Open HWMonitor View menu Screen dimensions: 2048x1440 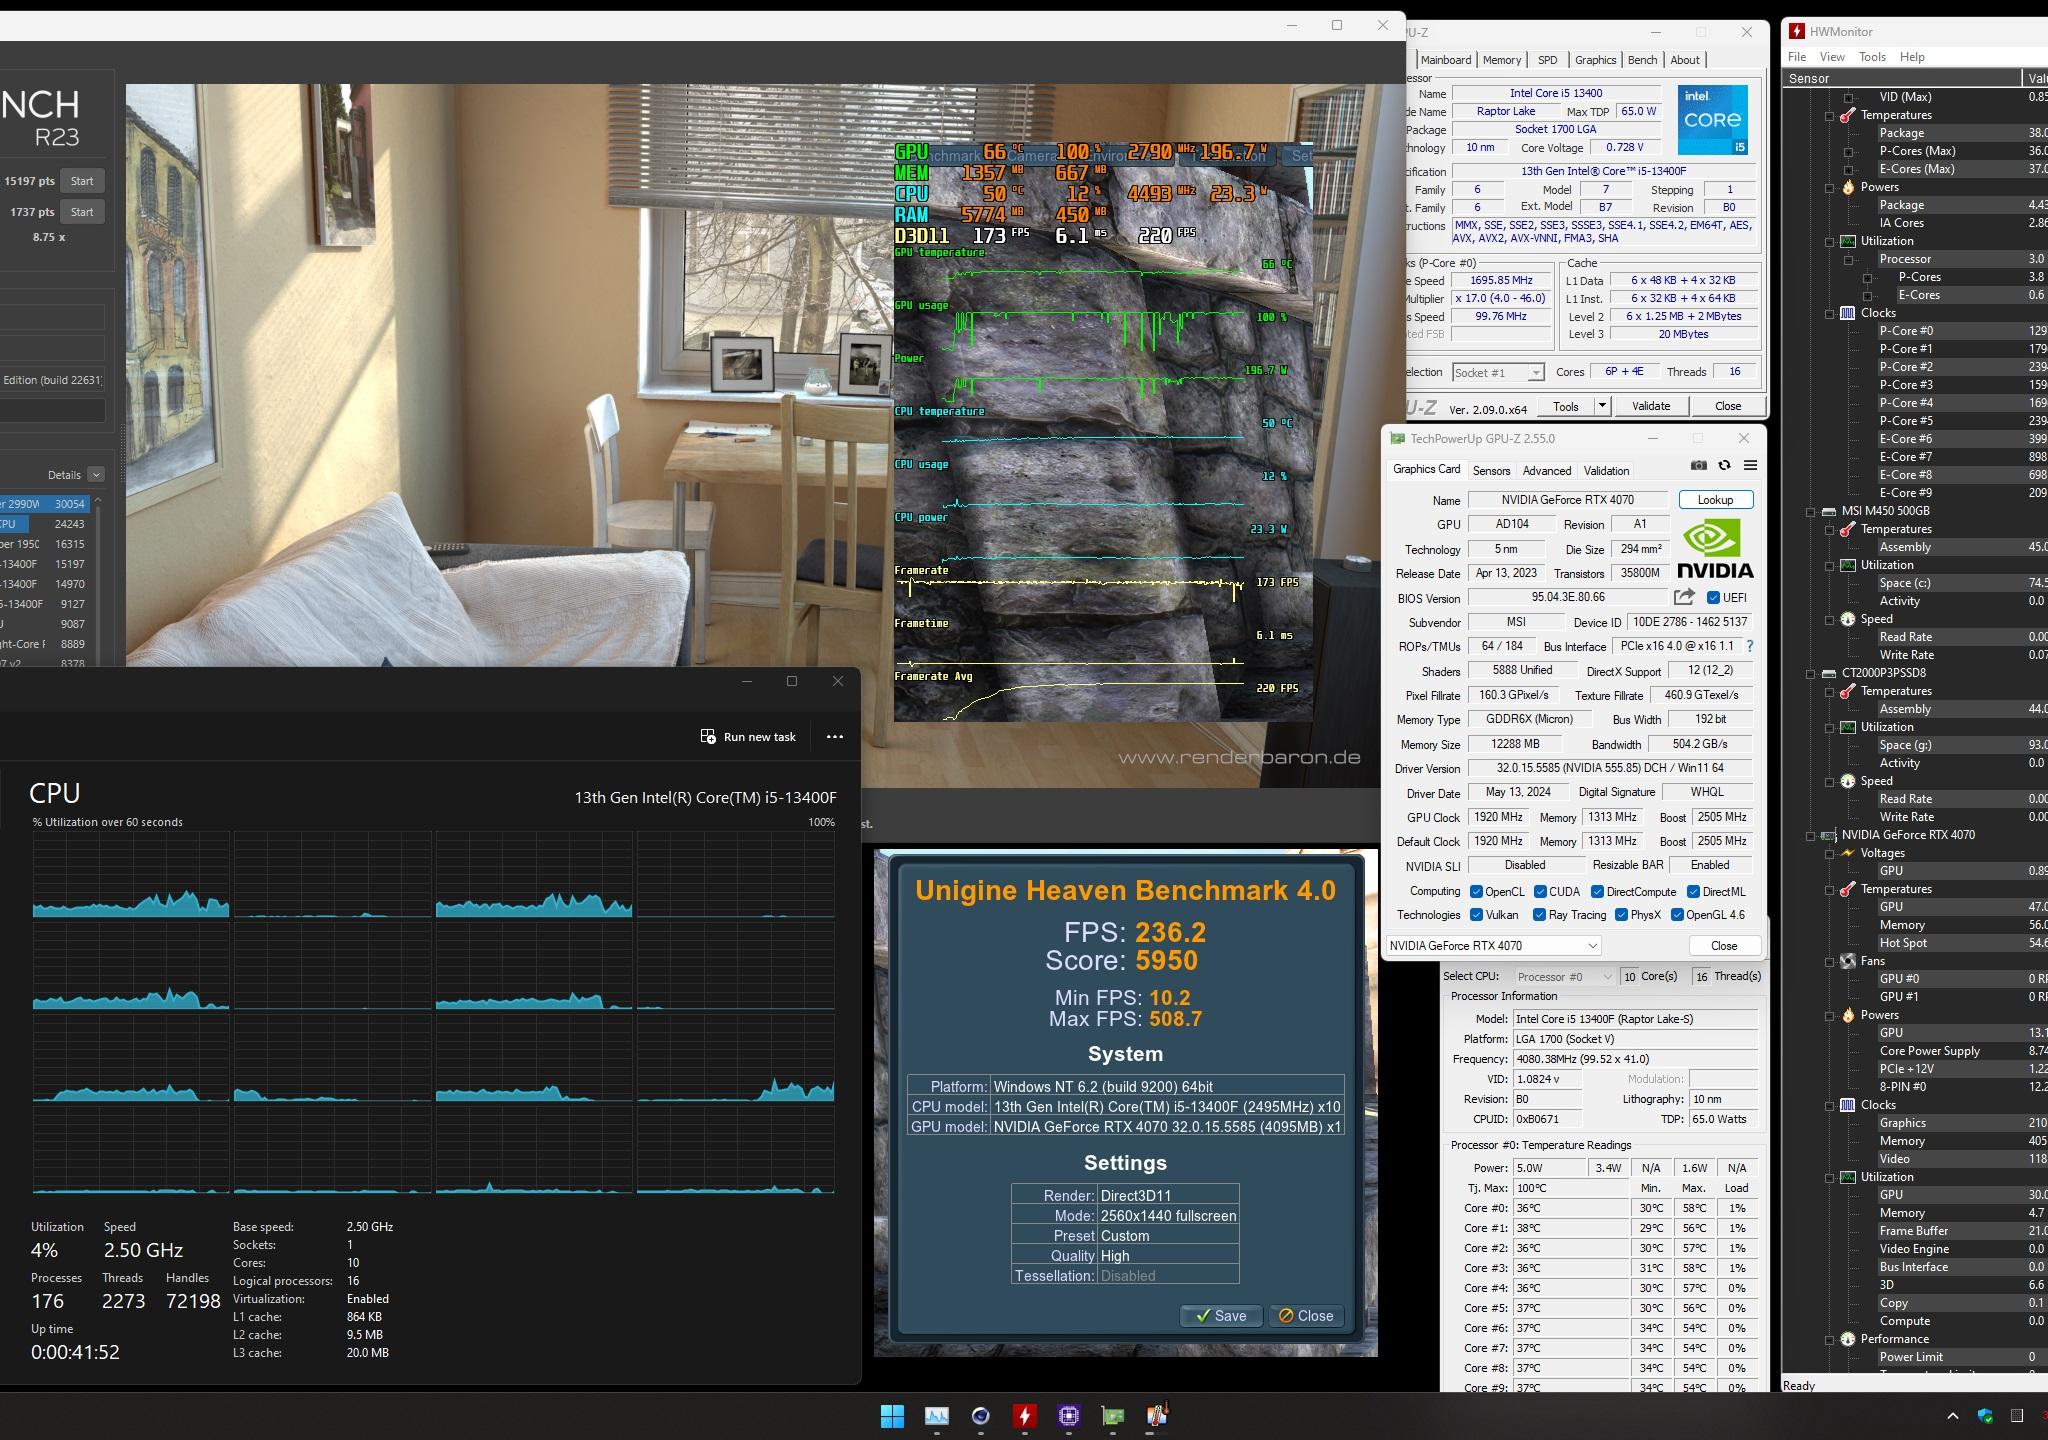(1832, 57)
